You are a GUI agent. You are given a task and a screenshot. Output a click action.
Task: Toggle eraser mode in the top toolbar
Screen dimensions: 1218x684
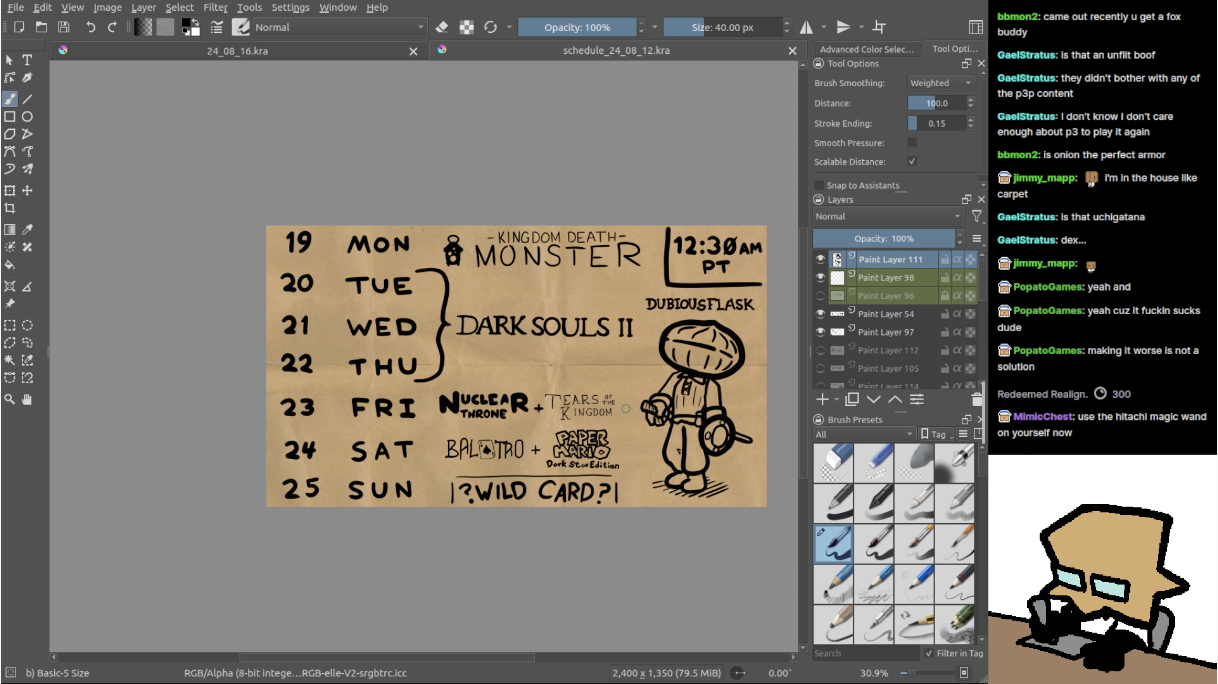443,27
